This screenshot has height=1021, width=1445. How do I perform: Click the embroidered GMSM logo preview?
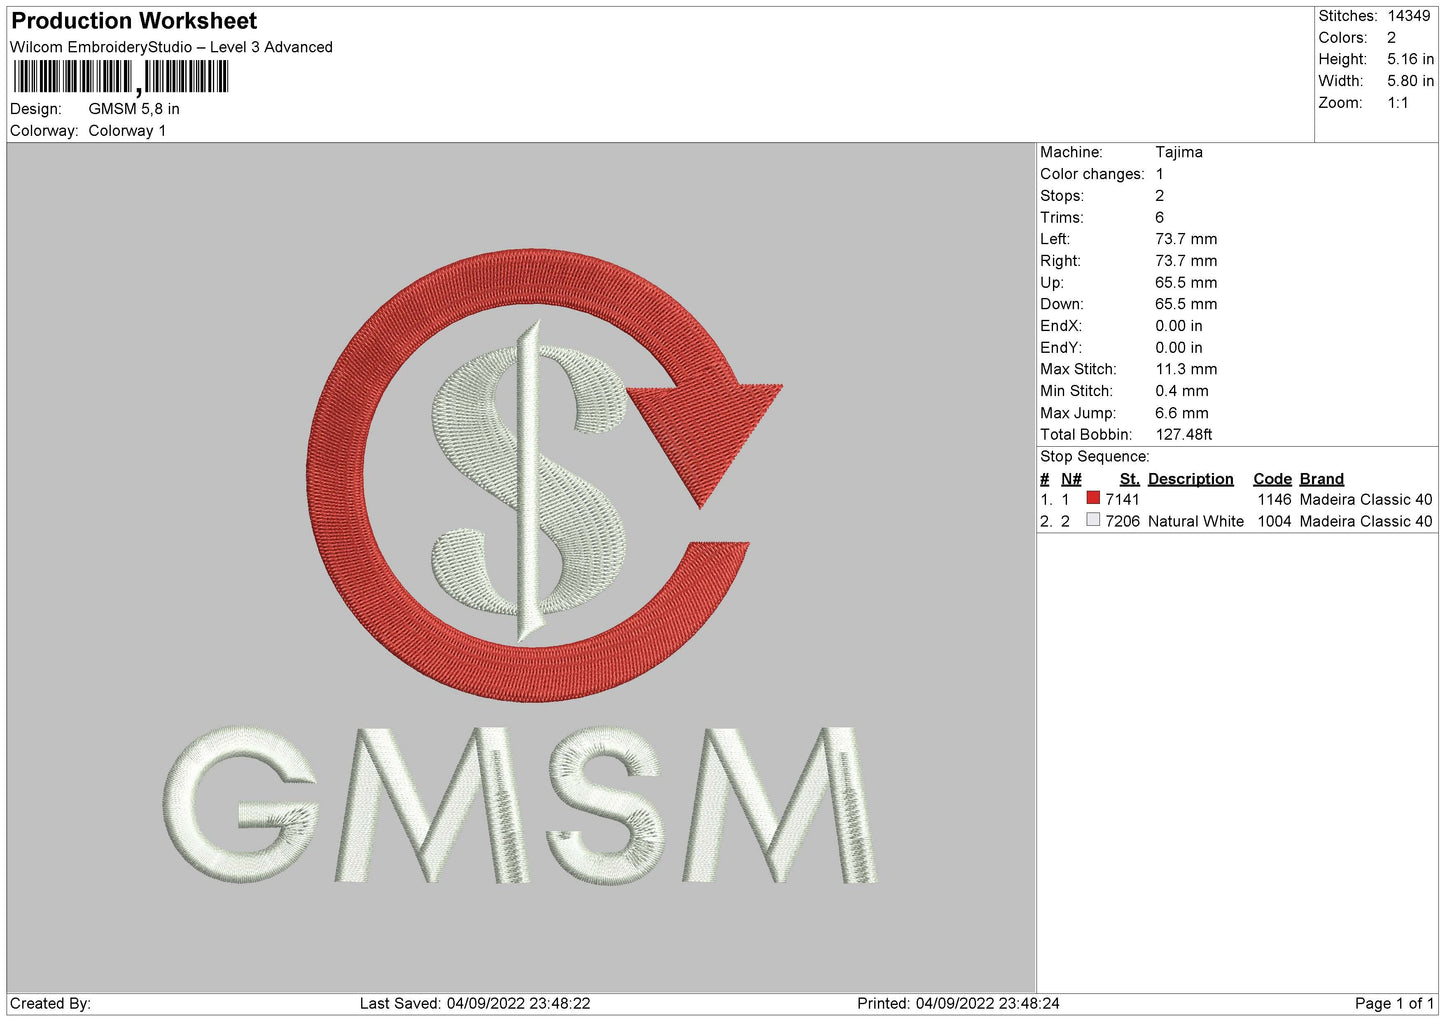pos(521,566)
